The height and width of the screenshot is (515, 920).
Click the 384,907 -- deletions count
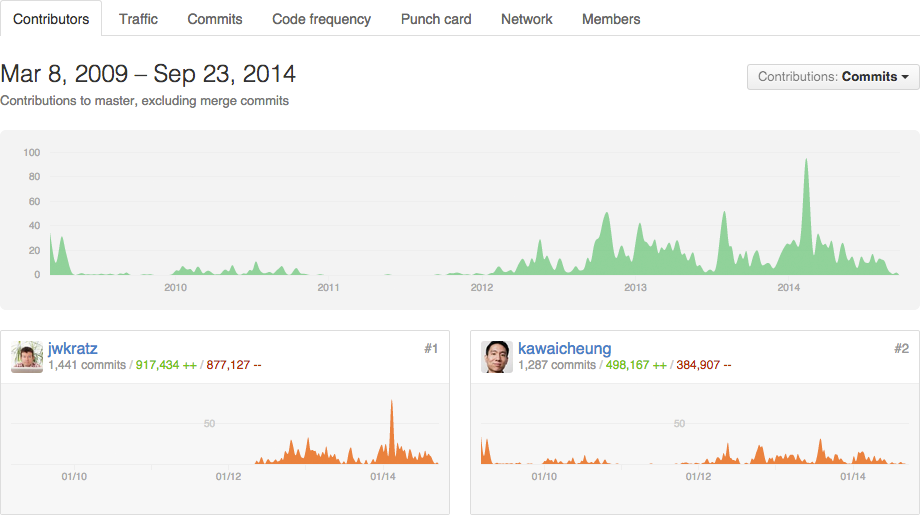click(703, 365)
